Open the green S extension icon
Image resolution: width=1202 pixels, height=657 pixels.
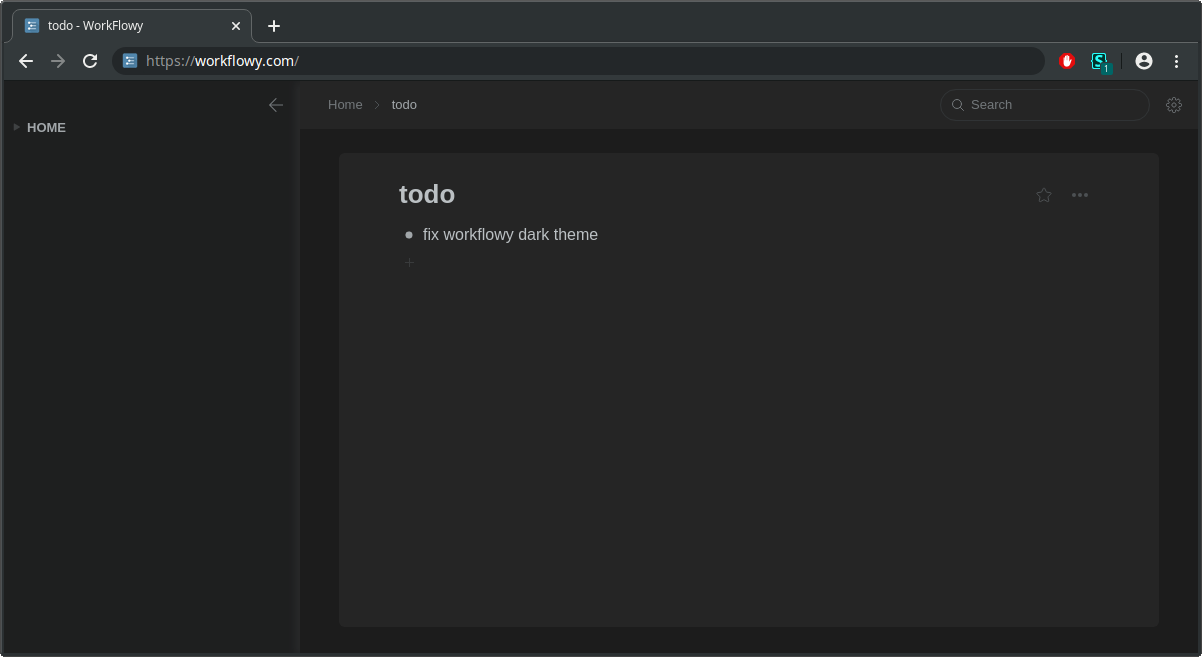point(1099,61)
